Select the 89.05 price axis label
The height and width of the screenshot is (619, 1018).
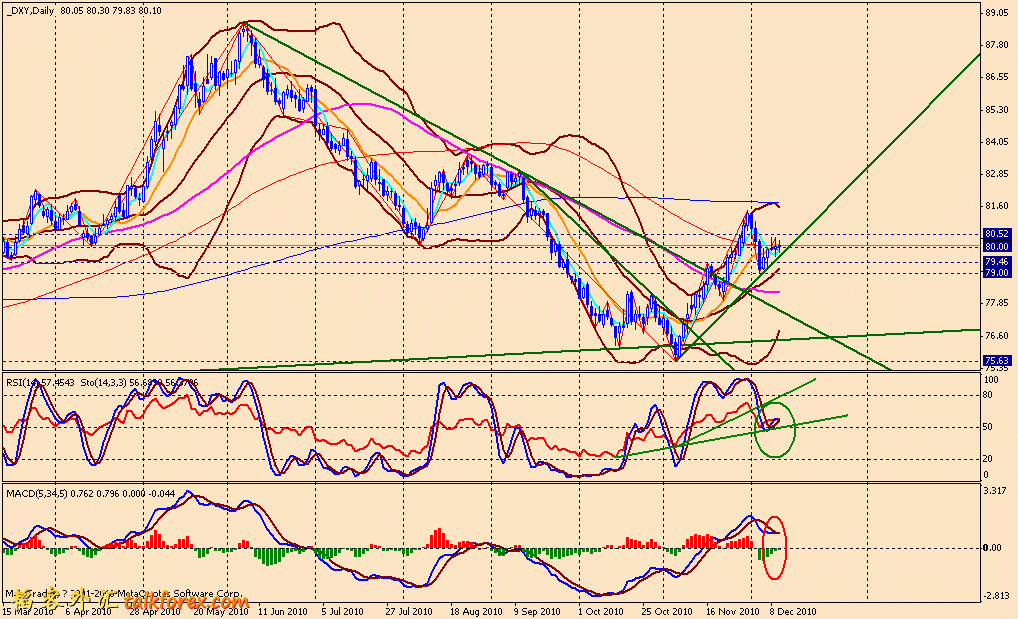pyautogui.click(x=997, y=12)
